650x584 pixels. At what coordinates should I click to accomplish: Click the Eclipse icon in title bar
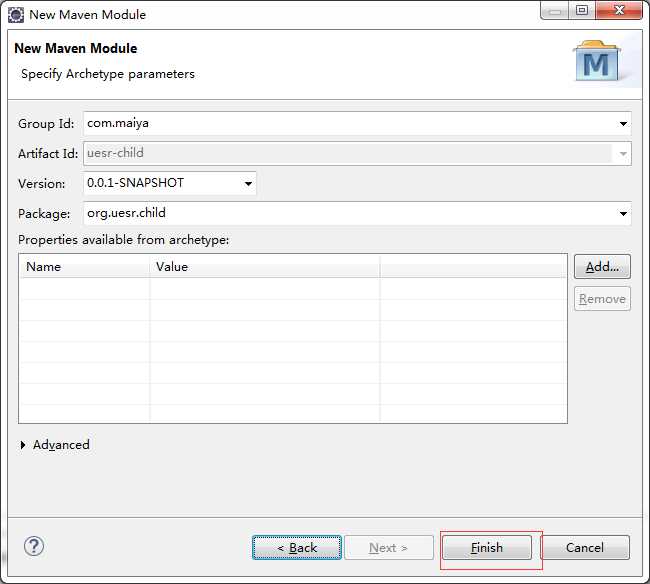(x=16, y=15)
